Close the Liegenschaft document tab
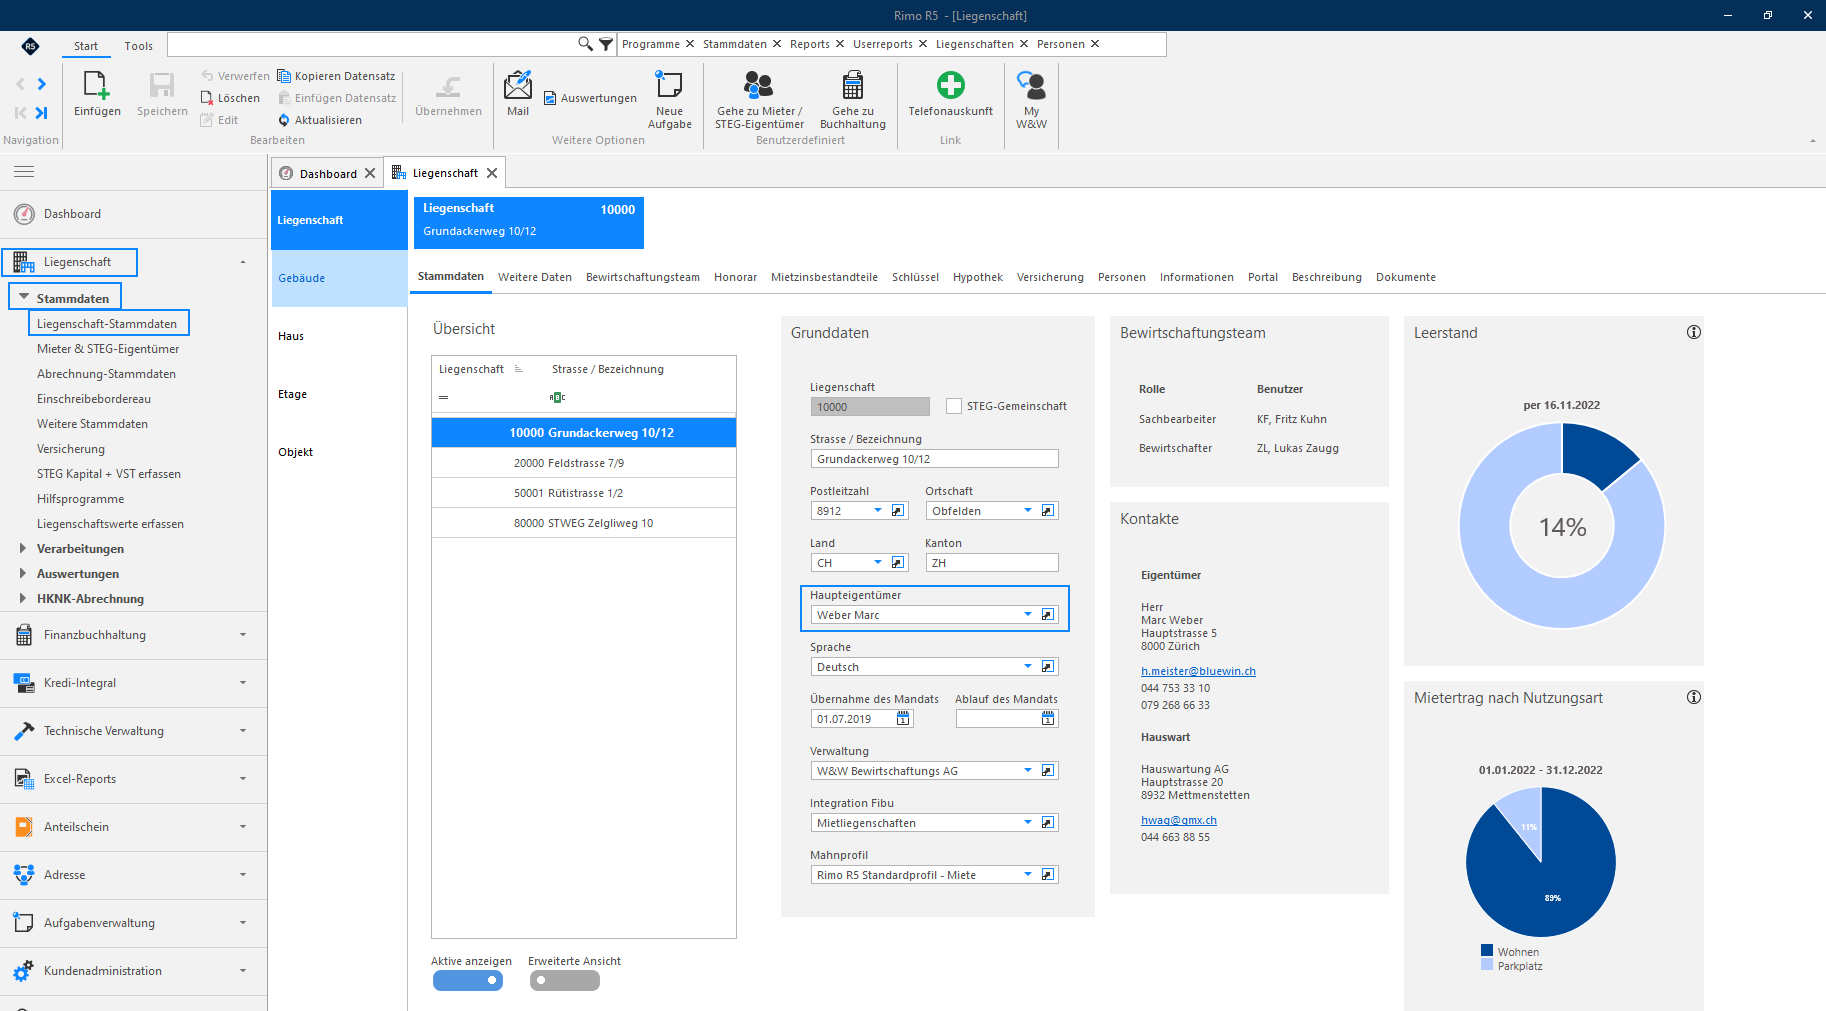Image resolution: width=1826 pixels, height=1011 pixels. (492, 173)
